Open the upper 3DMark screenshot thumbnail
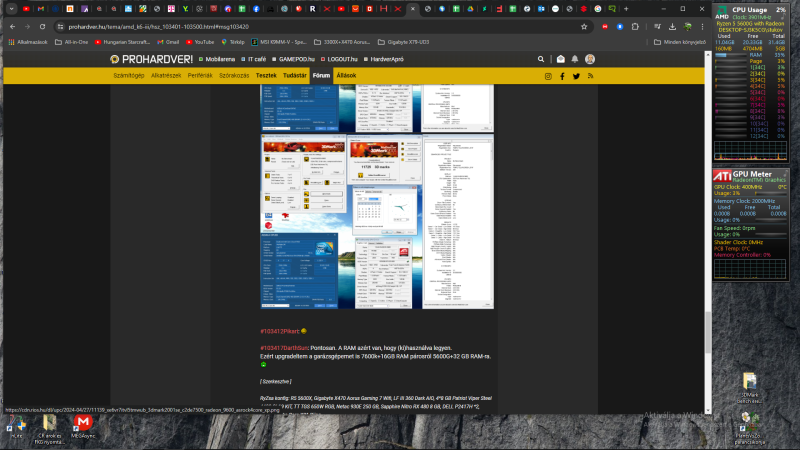The height and width of the screenshot is (450, 800). [377, 108]
